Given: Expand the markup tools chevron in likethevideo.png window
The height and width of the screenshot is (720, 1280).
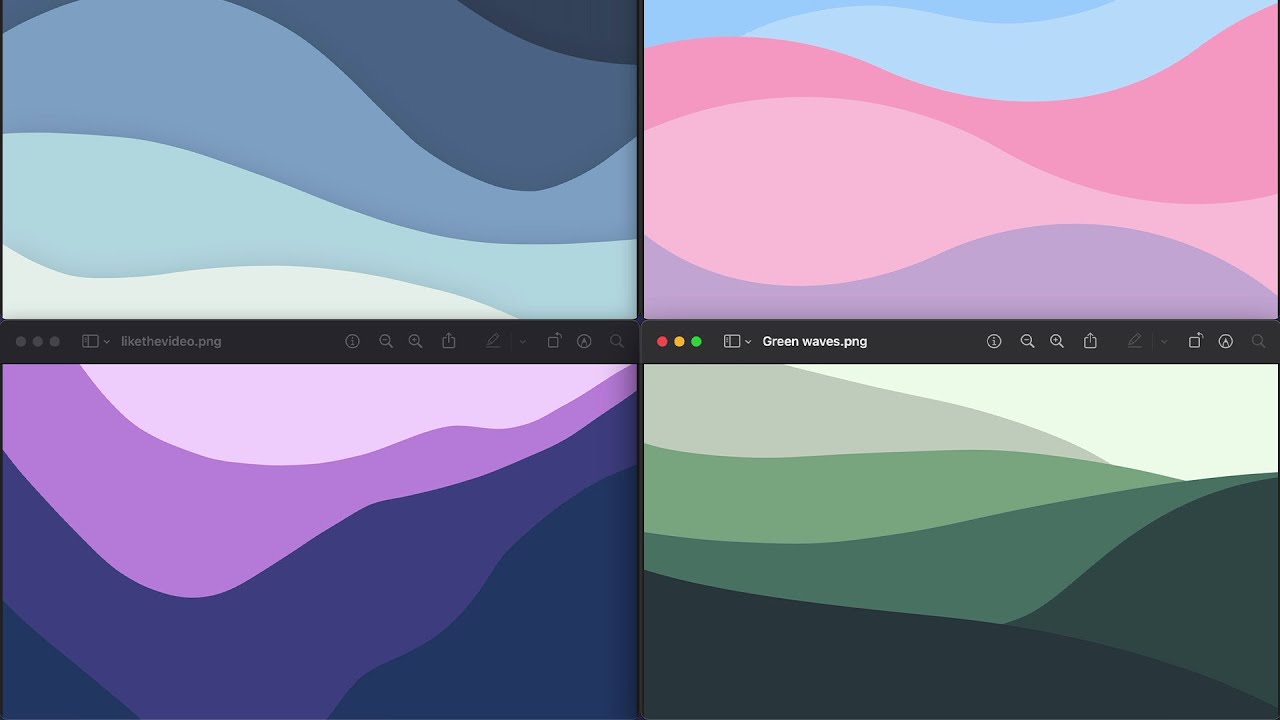Looking at the screenshot, I should (522, 341).
